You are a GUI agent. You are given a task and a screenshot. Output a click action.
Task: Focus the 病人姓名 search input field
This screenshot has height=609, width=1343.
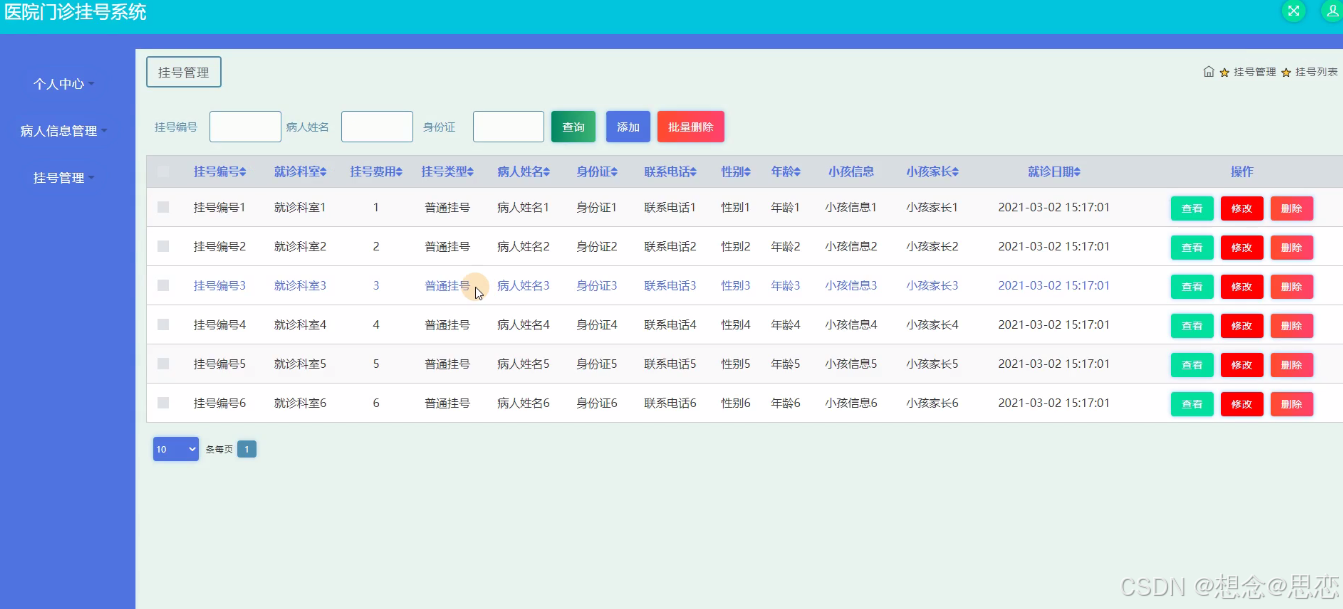[377, 127]
